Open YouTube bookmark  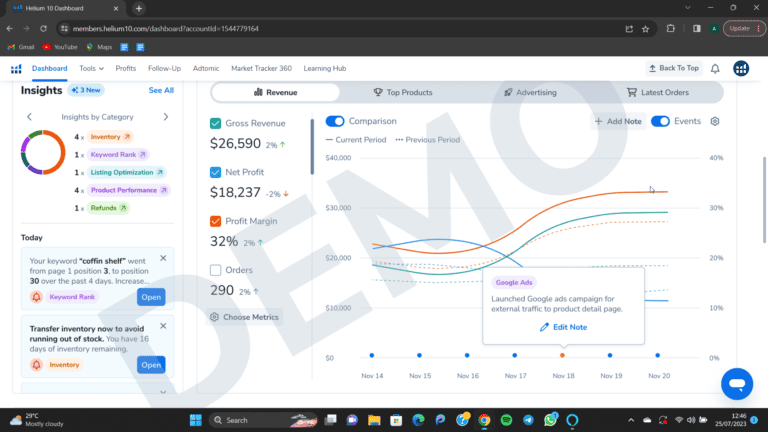click(x=60, y=47)
